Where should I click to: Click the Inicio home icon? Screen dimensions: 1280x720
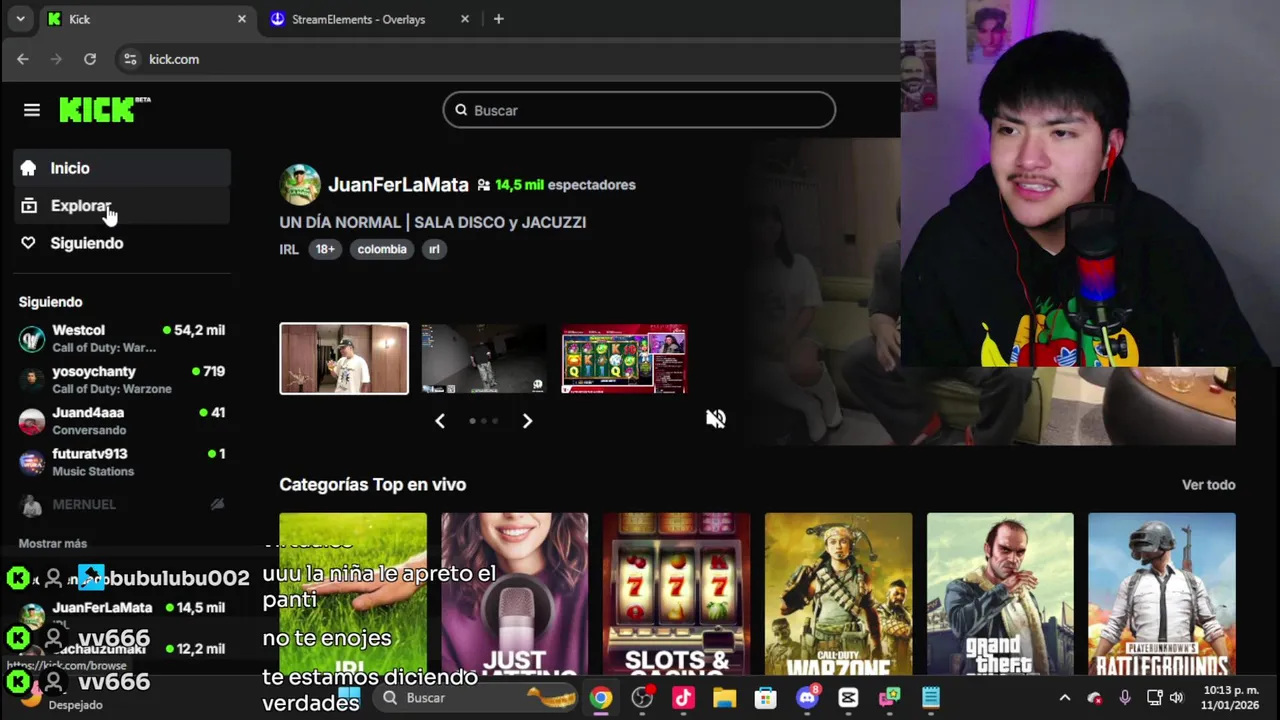pyautogui.click(x=28, y=168)
